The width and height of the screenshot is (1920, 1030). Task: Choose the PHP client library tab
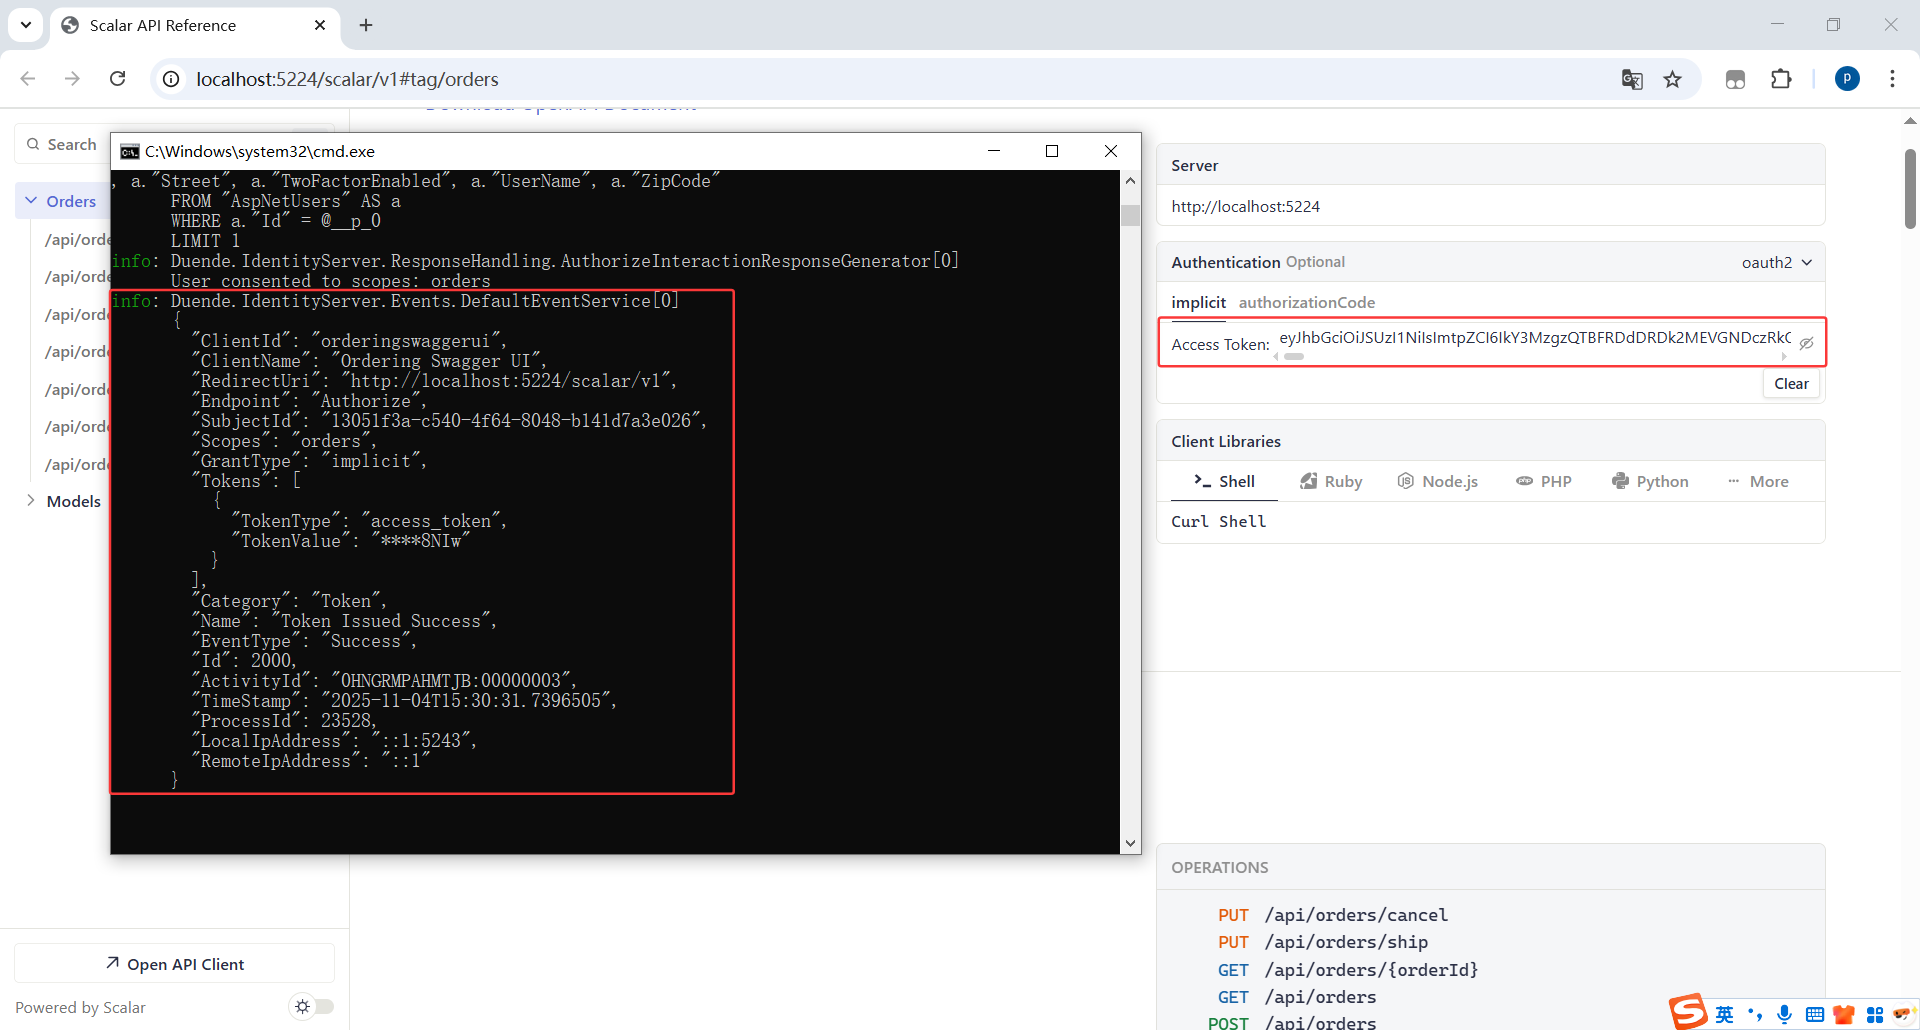(x=1544, y=481)
